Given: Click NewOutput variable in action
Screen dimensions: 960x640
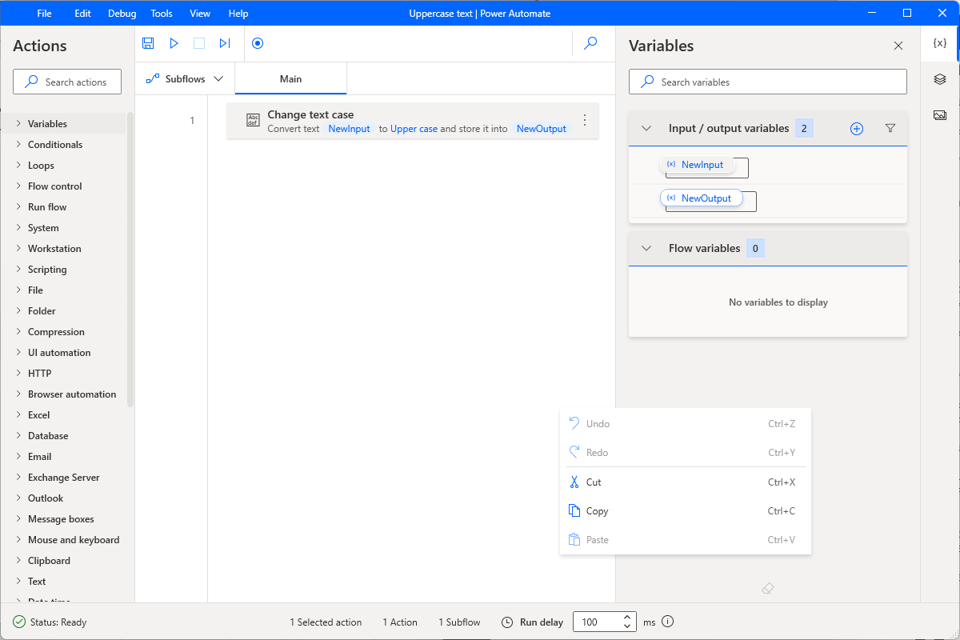Looking at the screenshot, I should (541, 129).
